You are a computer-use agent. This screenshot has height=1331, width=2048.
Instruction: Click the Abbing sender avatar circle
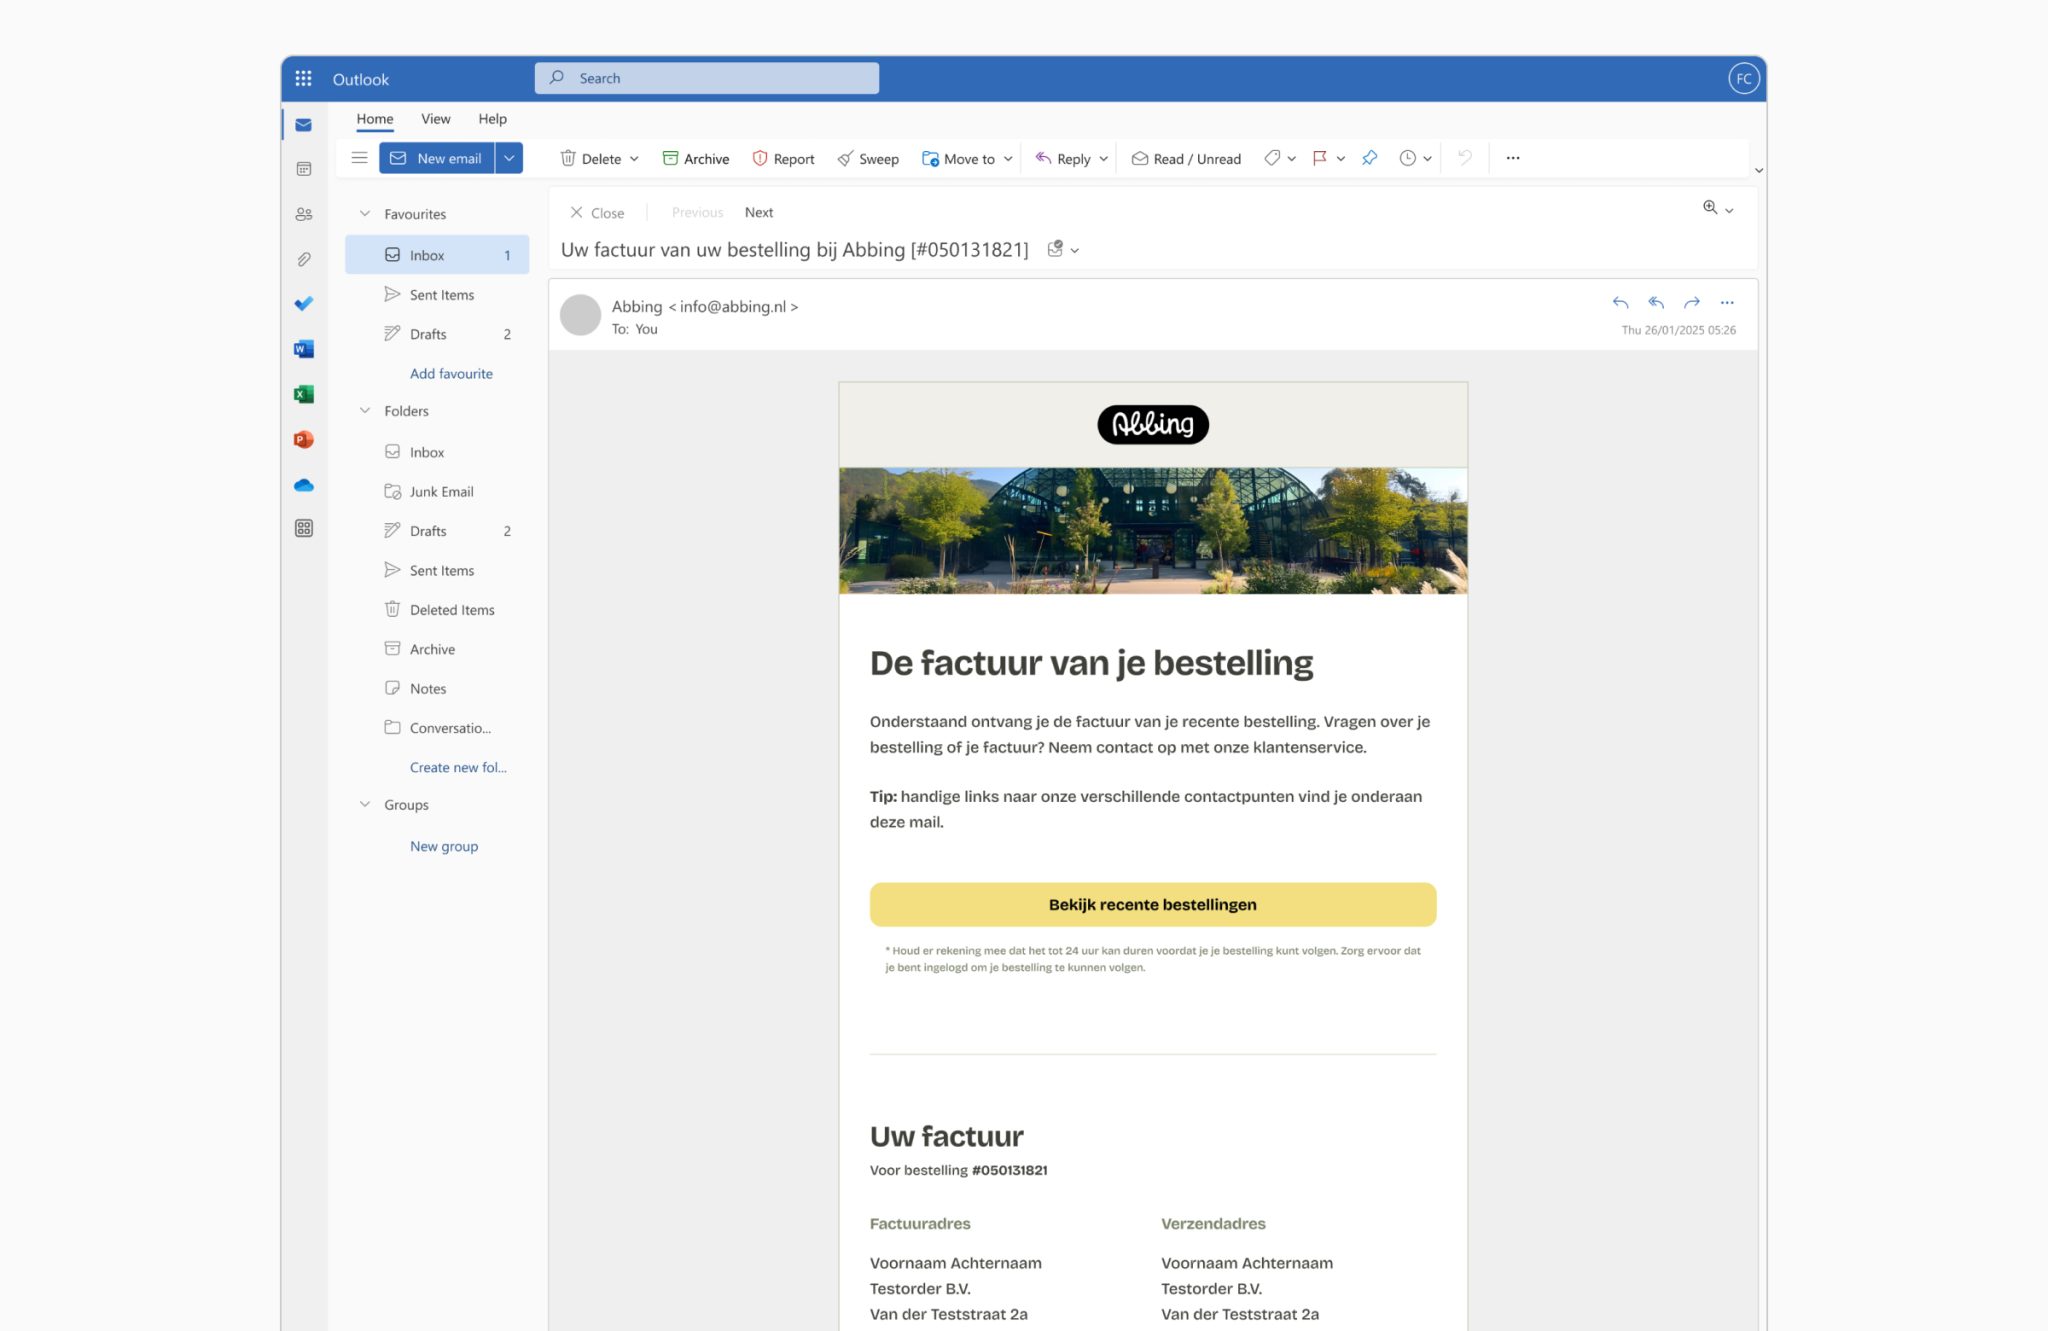pyautogui.click(x=580, y=315)
